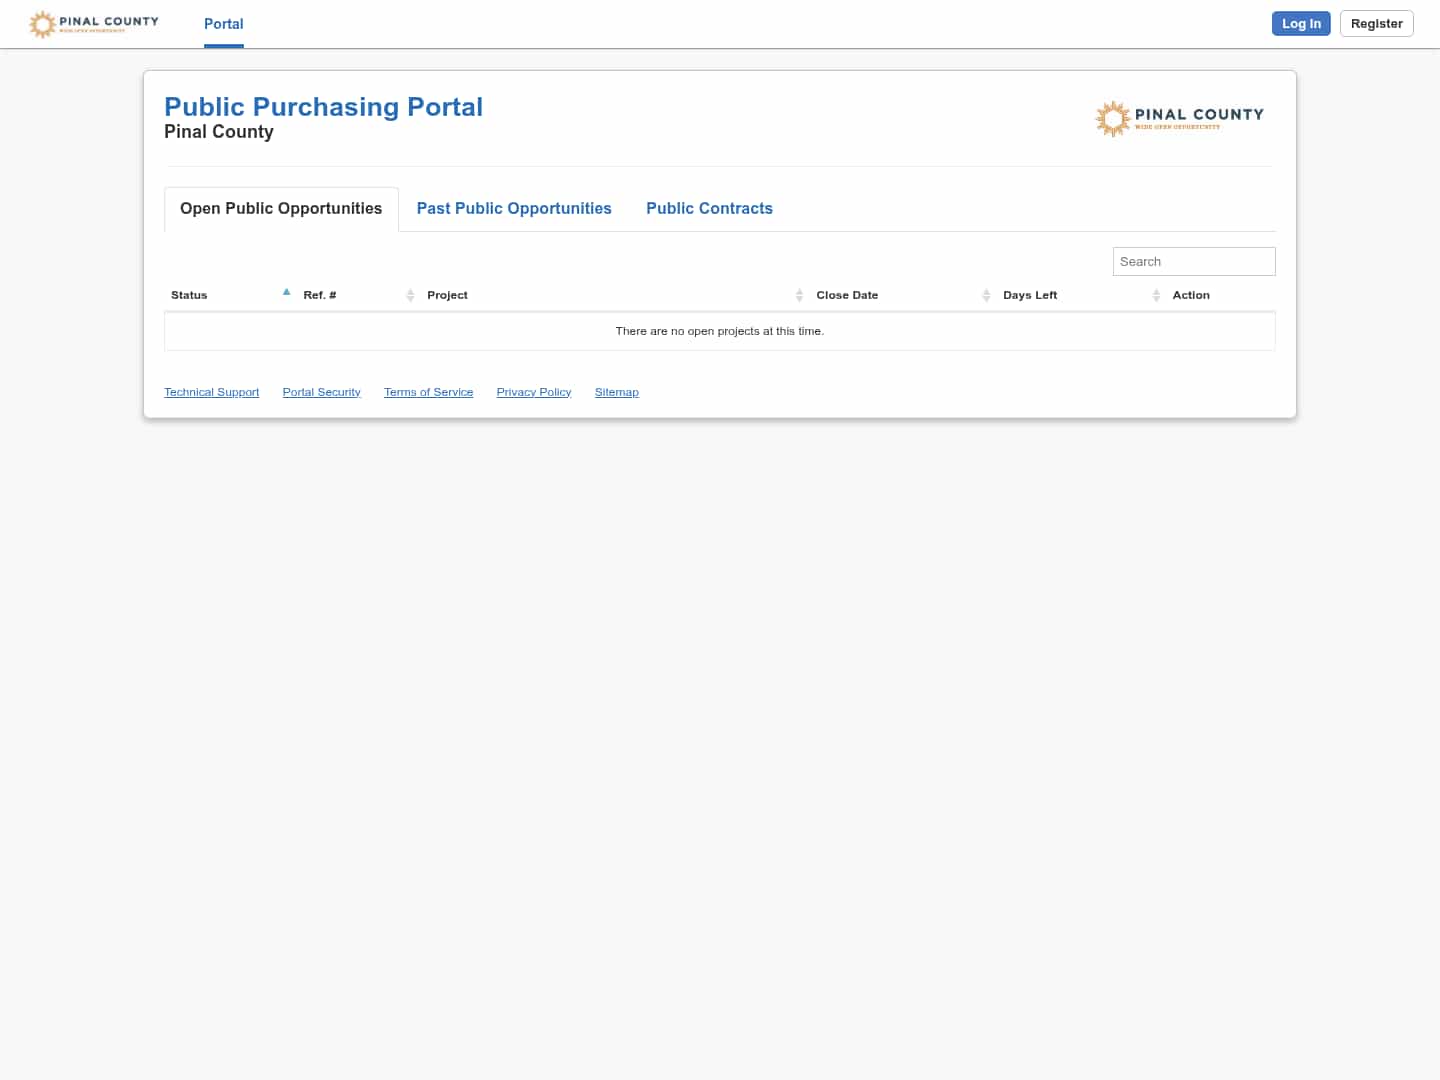Click the sort arrows beside Project
The width and height of the screenshot is (1440, 1080).
click(799, 295)
